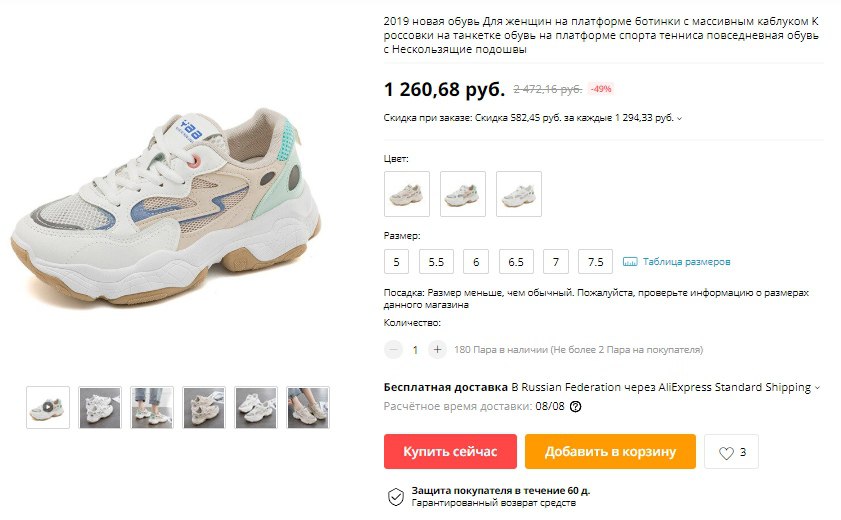841x520 pixels.
Task: Click the size chart ruler icon
Action: (630, 262)
